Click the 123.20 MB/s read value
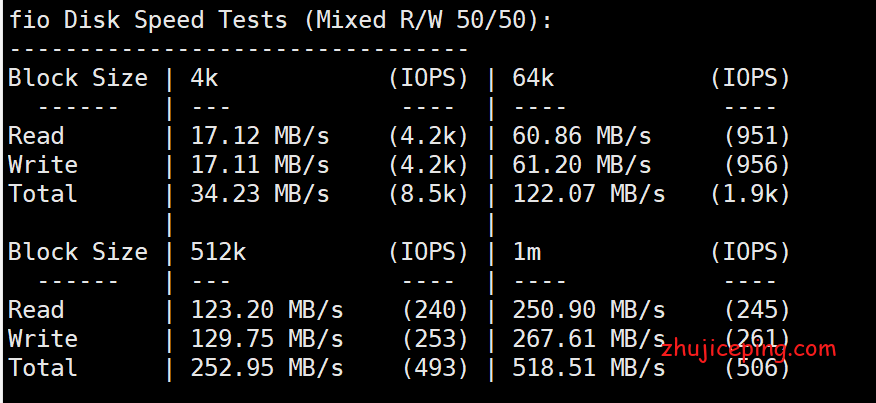 coord(267,310)
